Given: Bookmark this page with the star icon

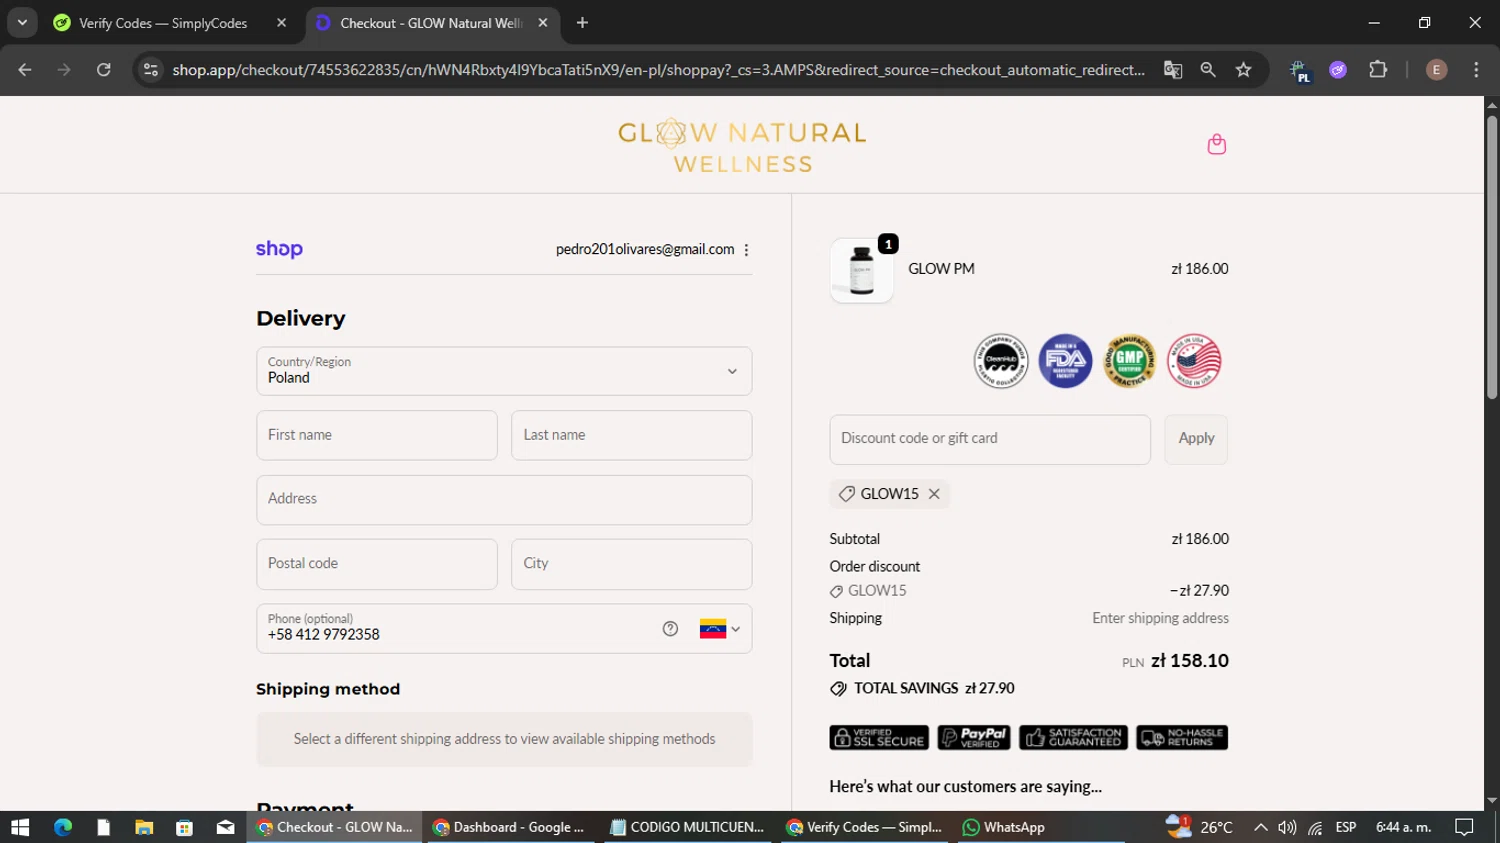Looking at the screenshot, I should point(1243,70).
